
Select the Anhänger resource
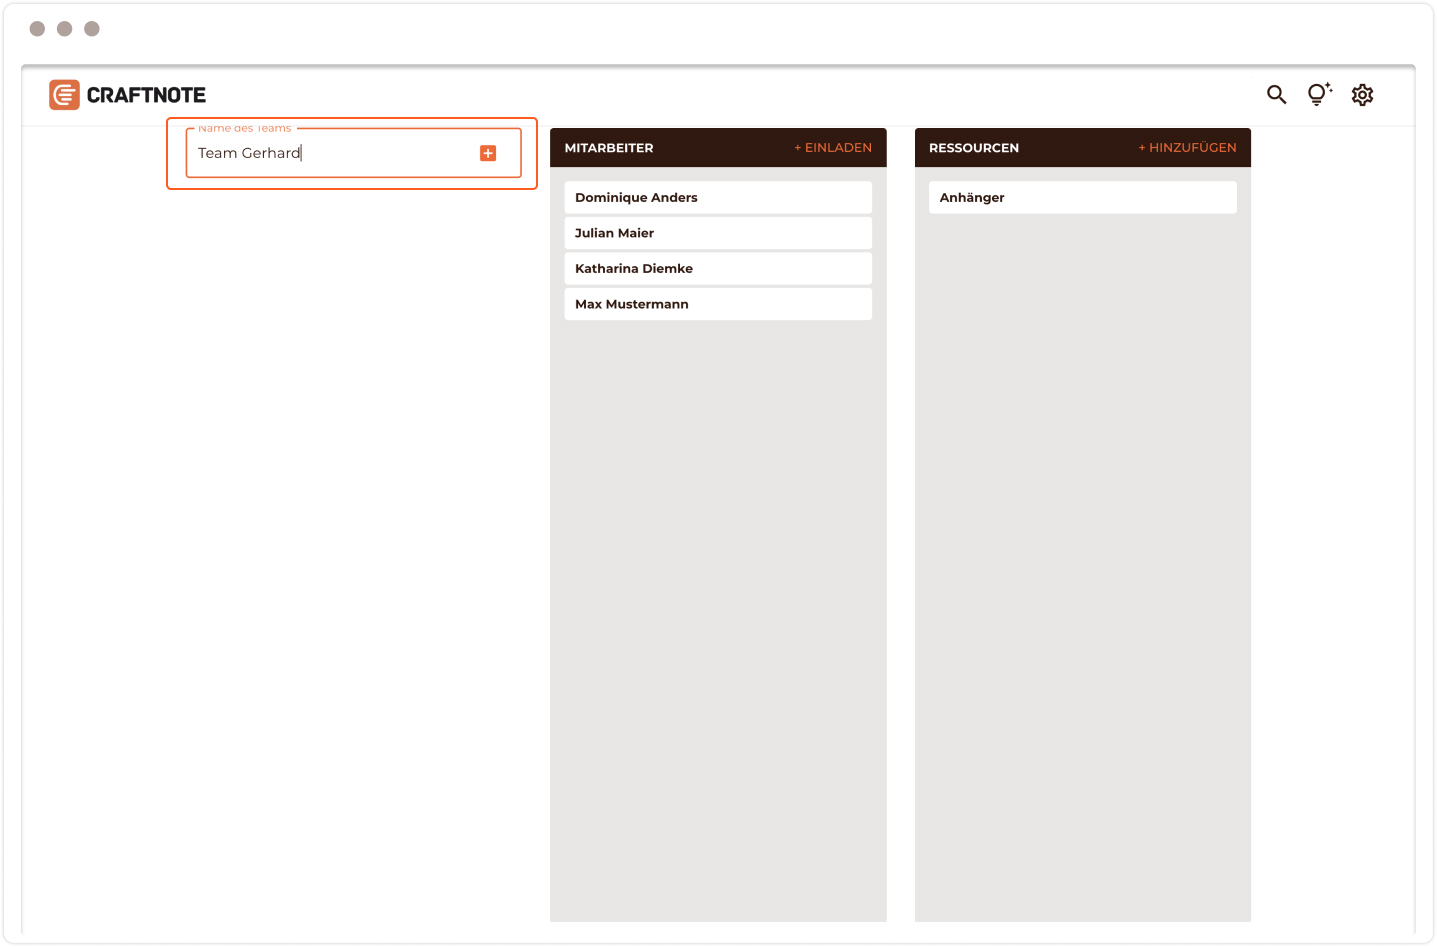1083,197
